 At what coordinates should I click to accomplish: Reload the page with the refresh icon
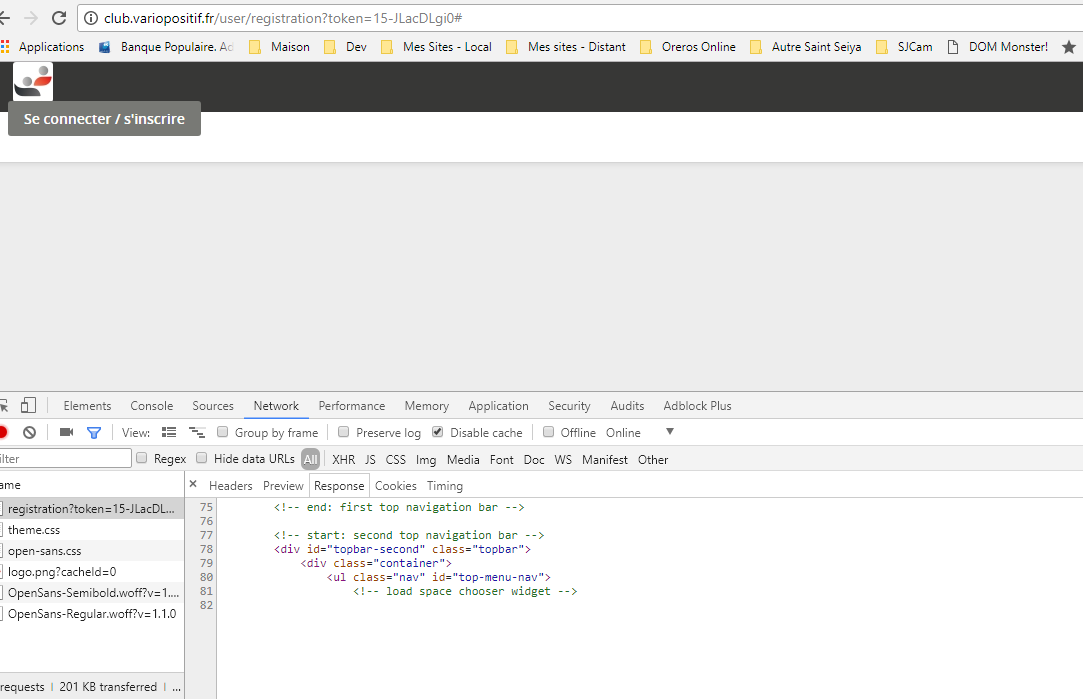59,18
